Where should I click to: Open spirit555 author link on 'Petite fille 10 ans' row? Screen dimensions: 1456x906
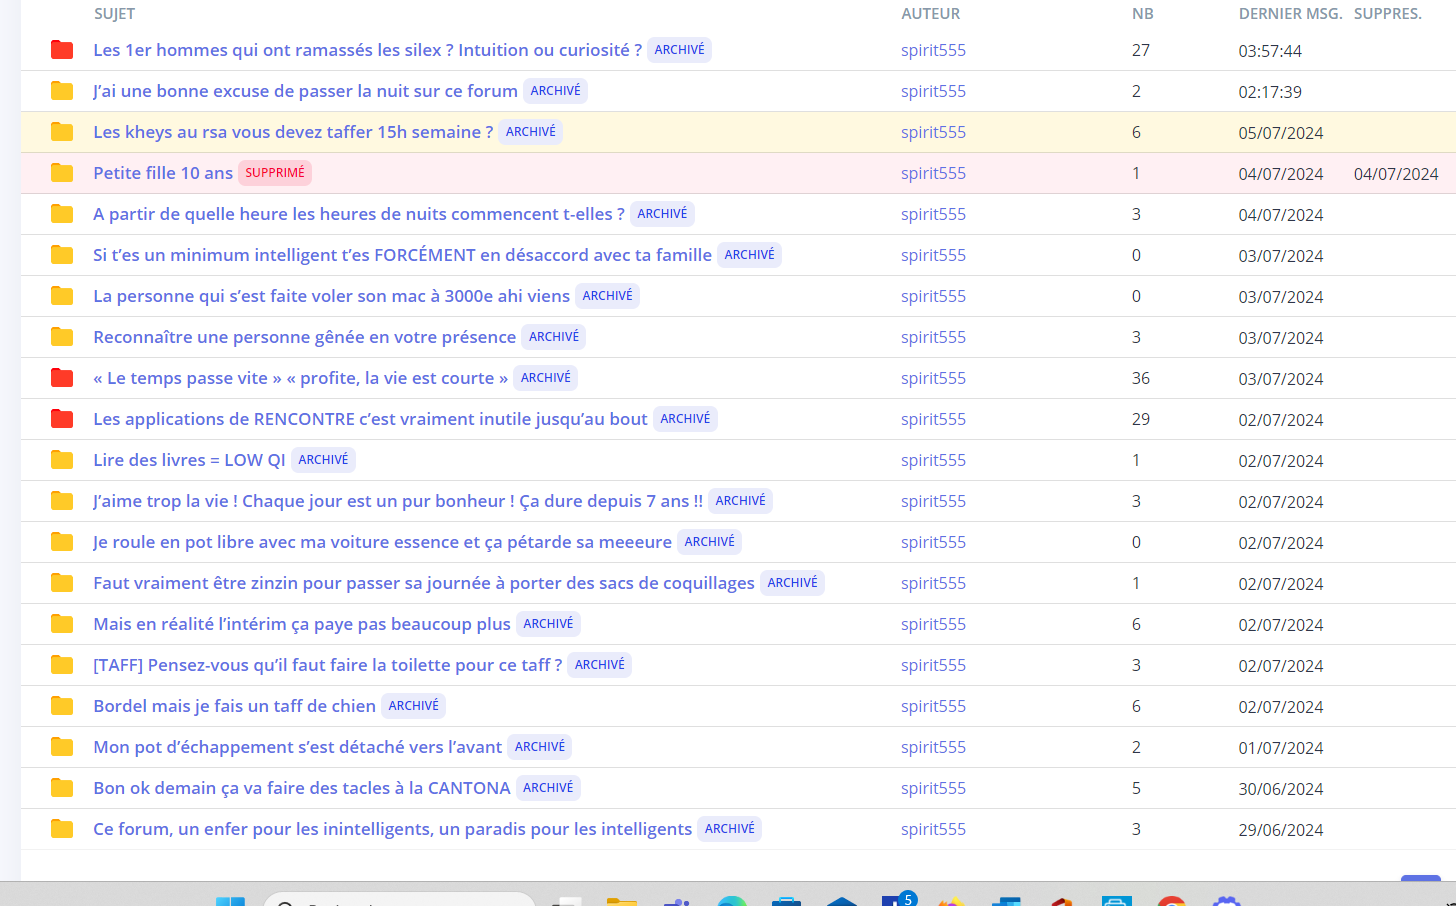coord(933,173)
